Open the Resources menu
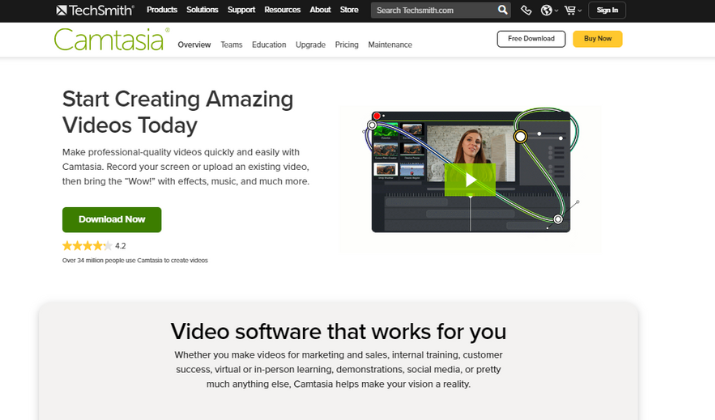The image size is (715, 420). pyautogui.click(x=282, y=10)
